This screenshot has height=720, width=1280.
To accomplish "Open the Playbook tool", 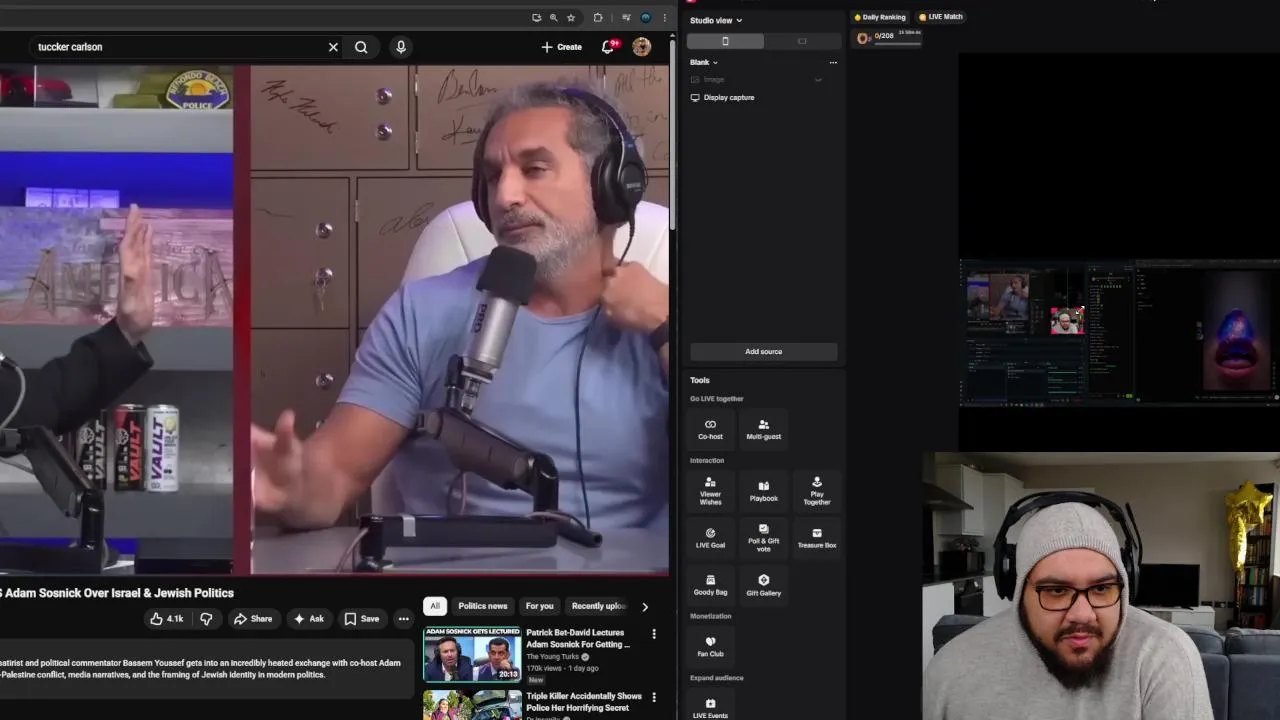I will (763, 490).
